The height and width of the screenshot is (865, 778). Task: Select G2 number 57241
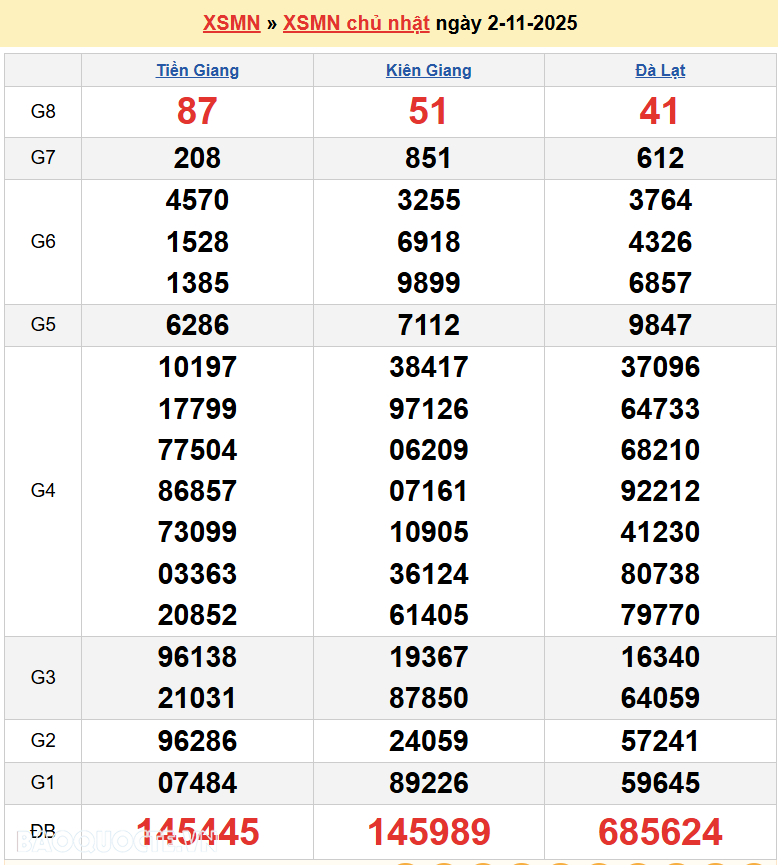pos(660,741)
